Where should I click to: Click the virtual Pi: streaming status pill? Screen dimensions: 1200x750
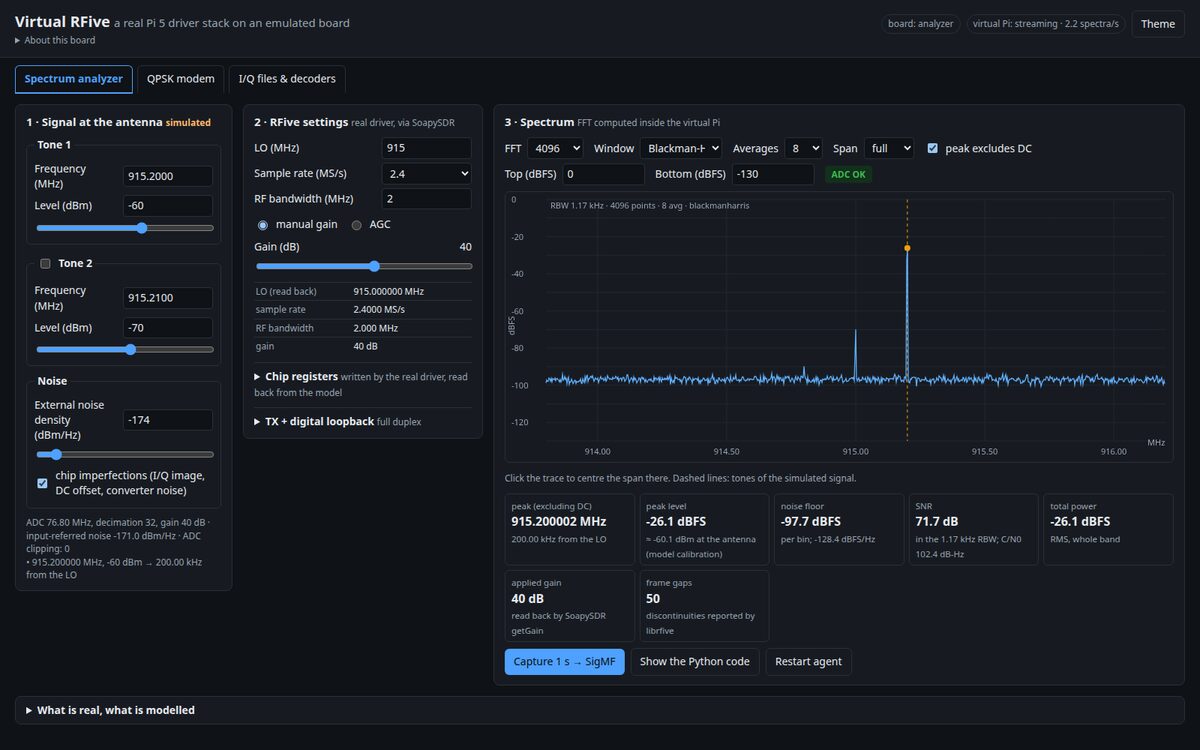coord(1046,24)
